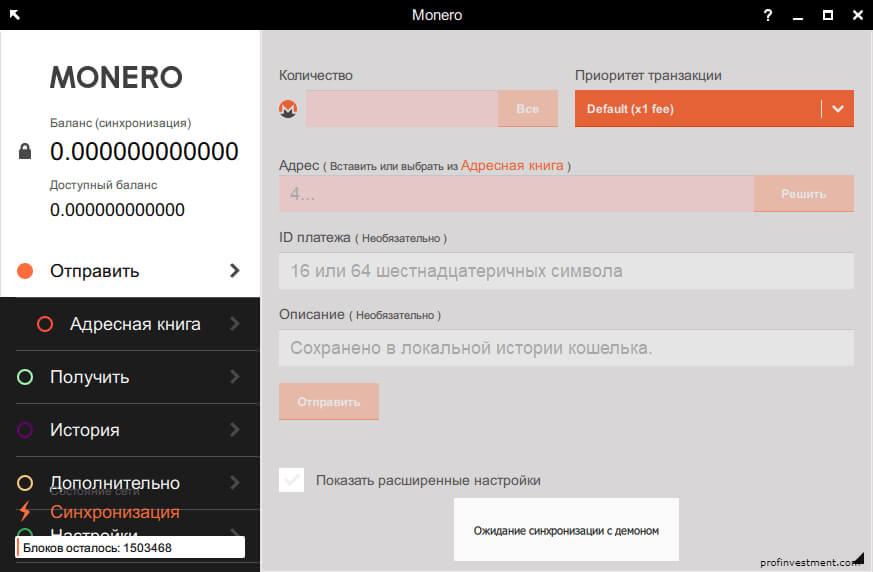Click the red circle beside Адресная книга
Viewport: 873px width, 572px height.
point(45,324)
